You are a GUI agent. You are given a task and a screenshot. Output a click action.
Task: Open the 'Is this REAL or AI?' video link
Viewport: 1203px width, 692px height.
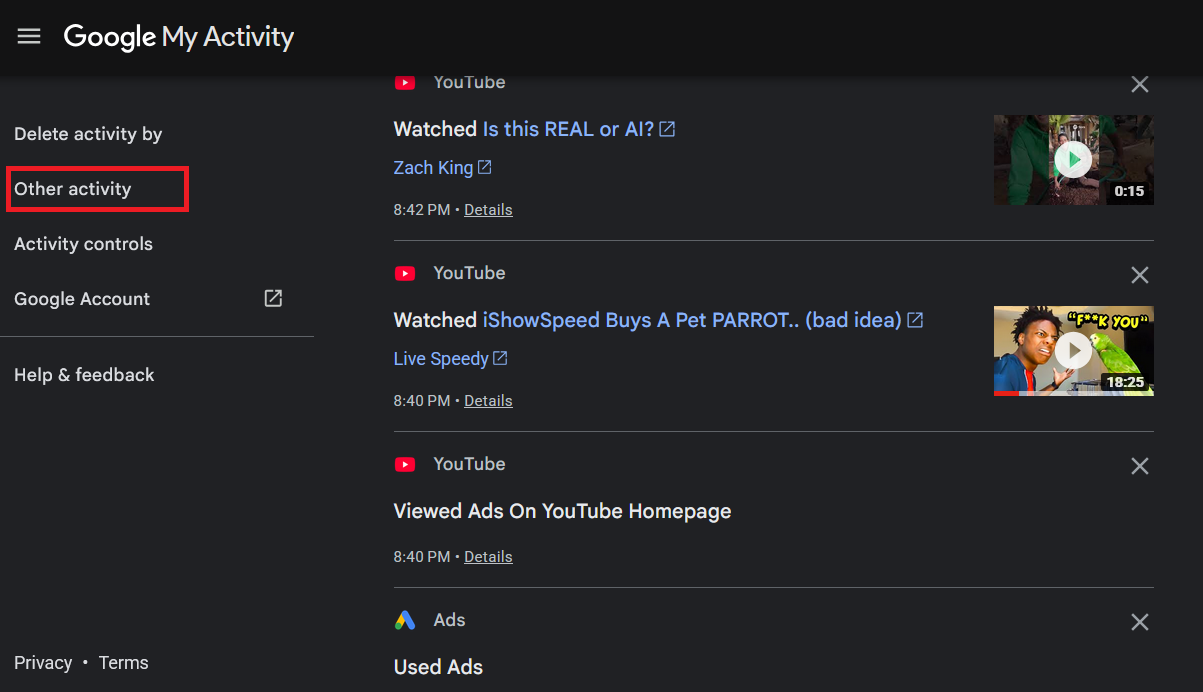click(568, 129)
